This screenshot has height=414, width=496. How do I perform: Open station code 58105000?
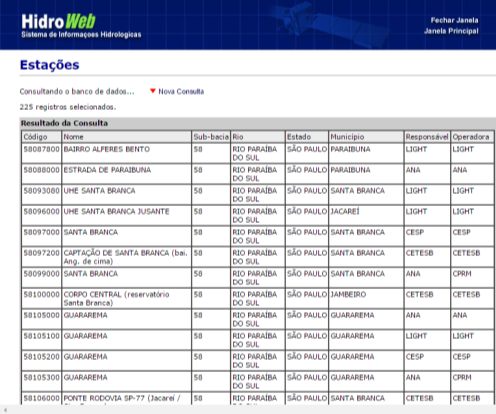[x=41, y=315]
